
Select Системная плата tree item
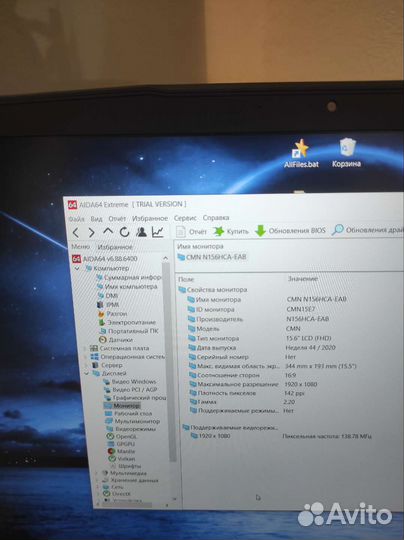point(120,348)
